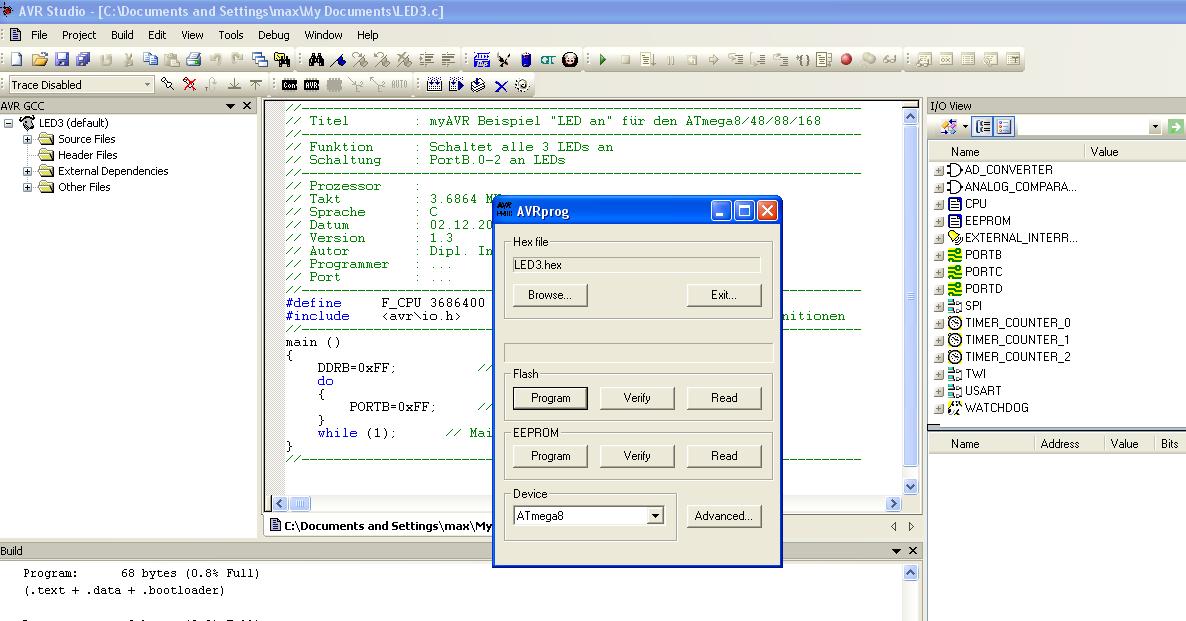Click the red breakpoint circle icon

click(x=846, y=59)
